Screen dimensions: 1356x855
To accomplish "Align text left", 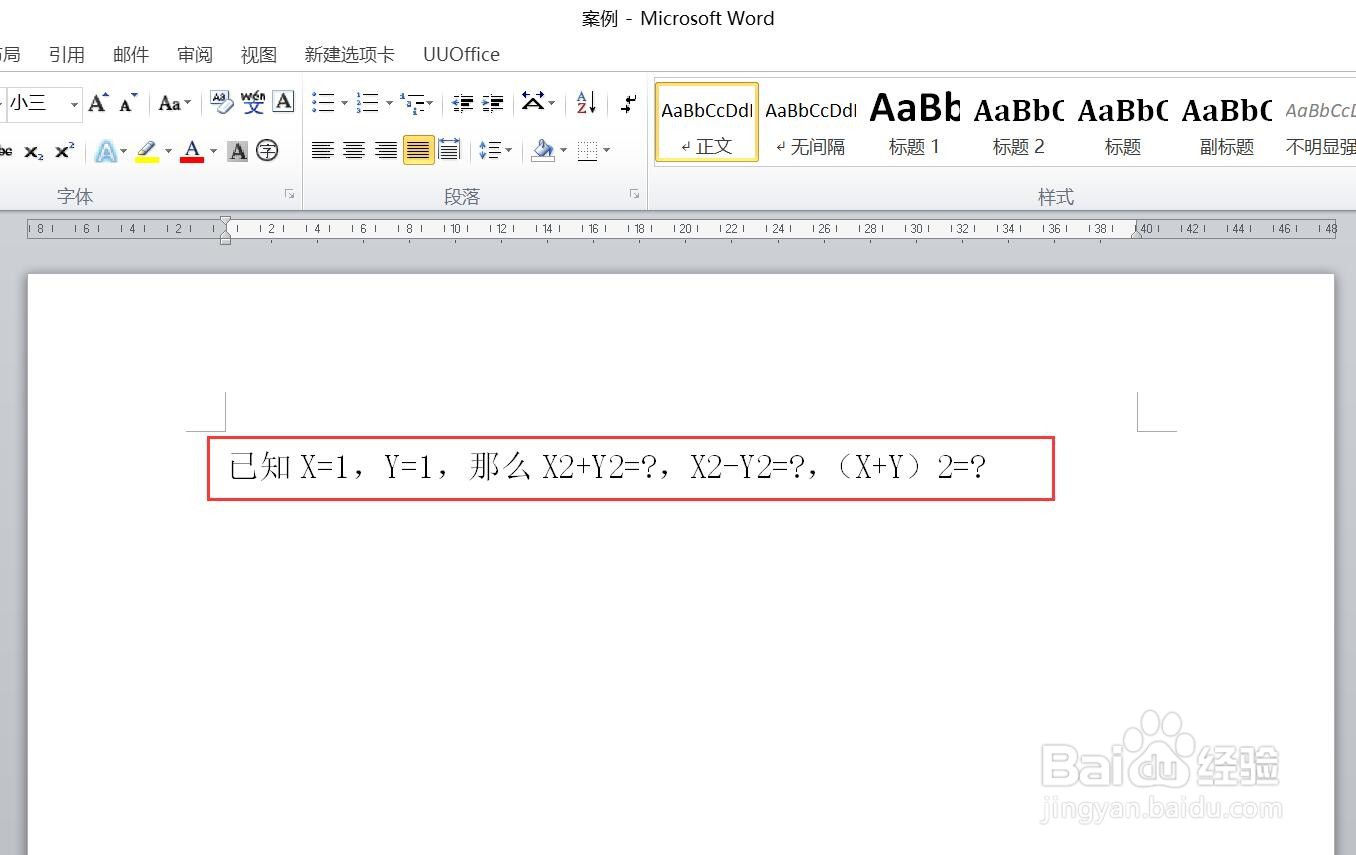I will (322, 151).
